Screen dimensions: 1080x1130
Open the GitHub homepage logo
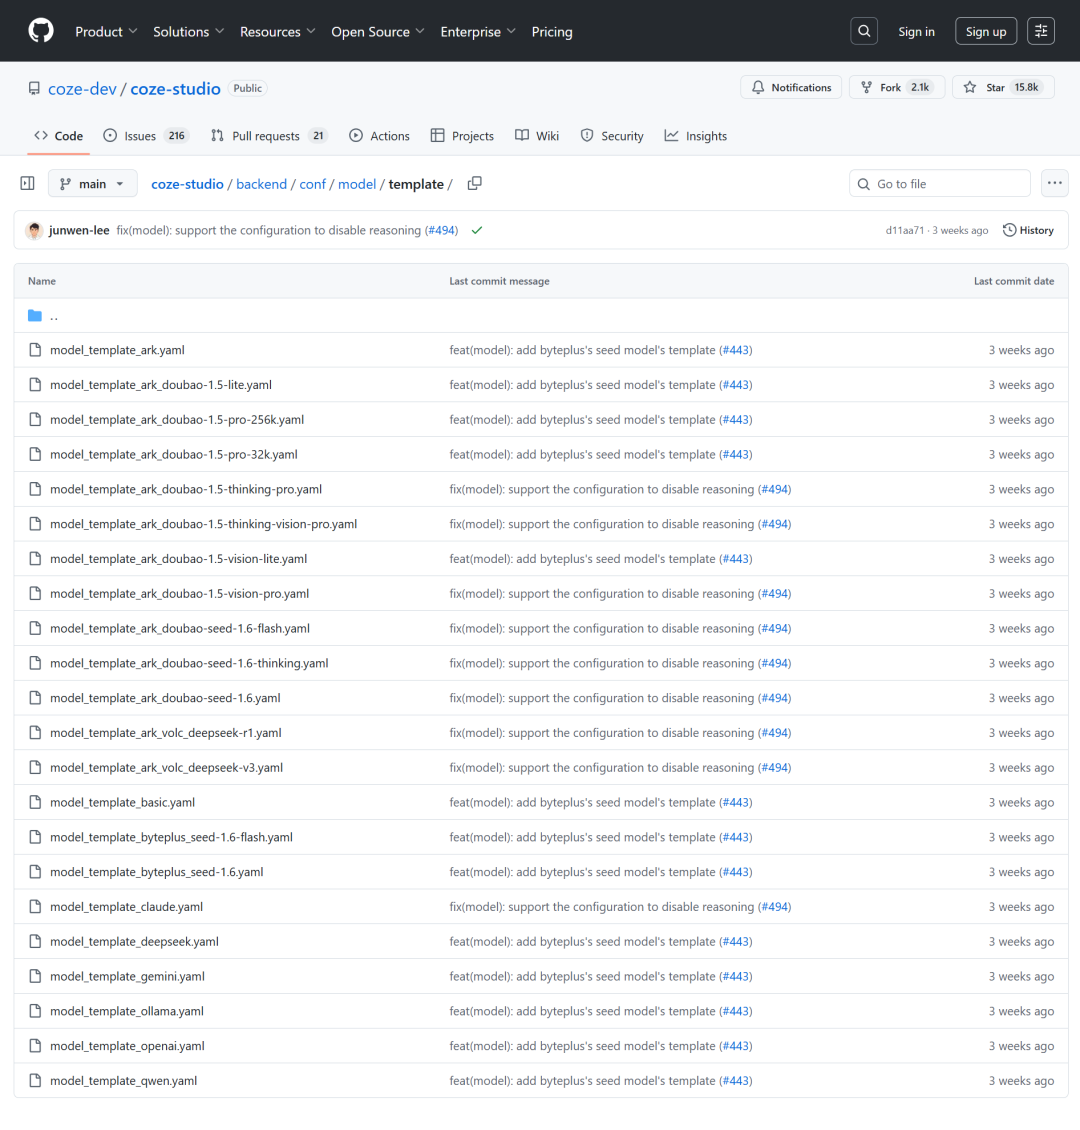(x=41, y=31)
